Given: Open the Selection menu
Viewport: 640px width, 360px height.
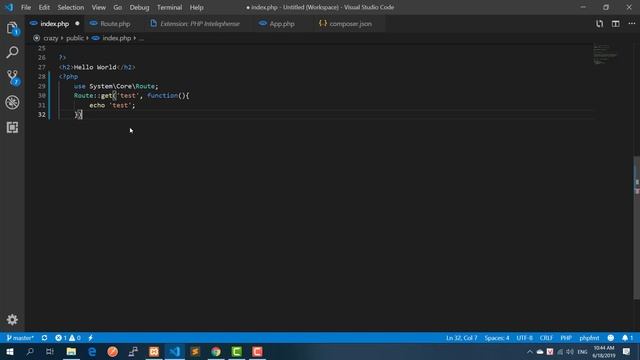Looking at the screenshot, I should (71, 7).
